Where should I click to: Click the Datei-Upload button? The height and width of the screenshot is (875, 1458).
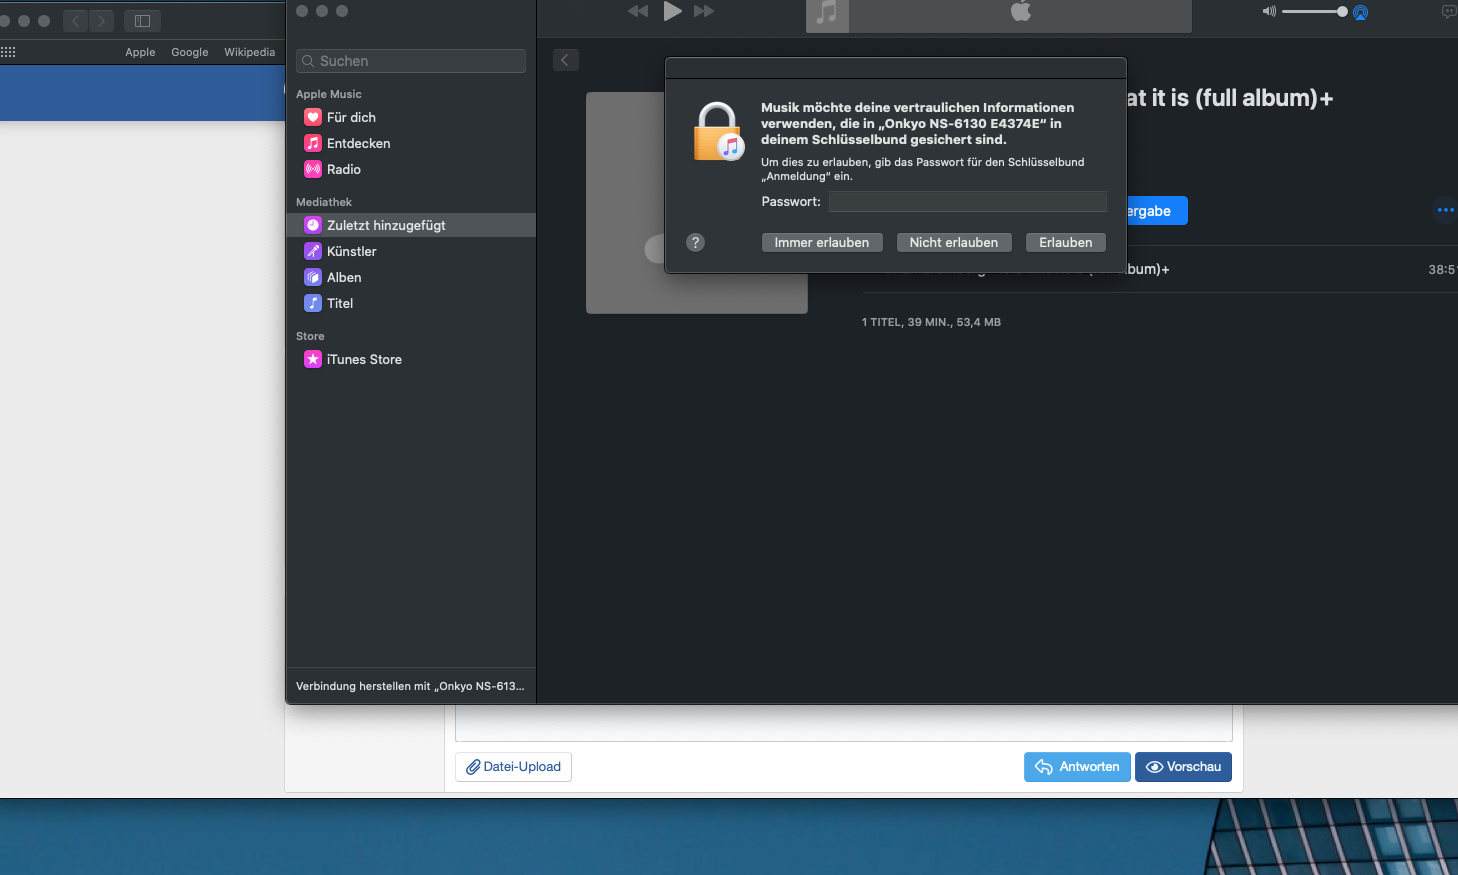click(x=513, y=767)
